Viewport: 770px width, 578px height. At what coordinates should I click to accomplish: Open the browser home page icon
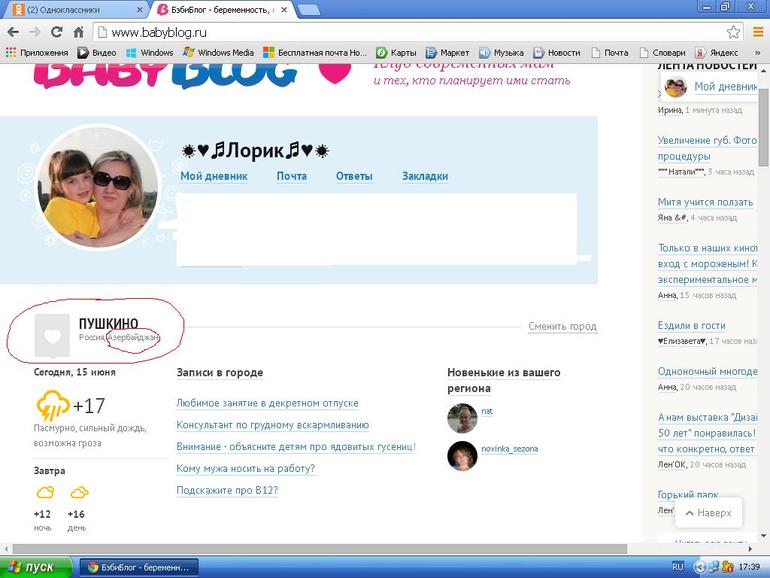78,32
